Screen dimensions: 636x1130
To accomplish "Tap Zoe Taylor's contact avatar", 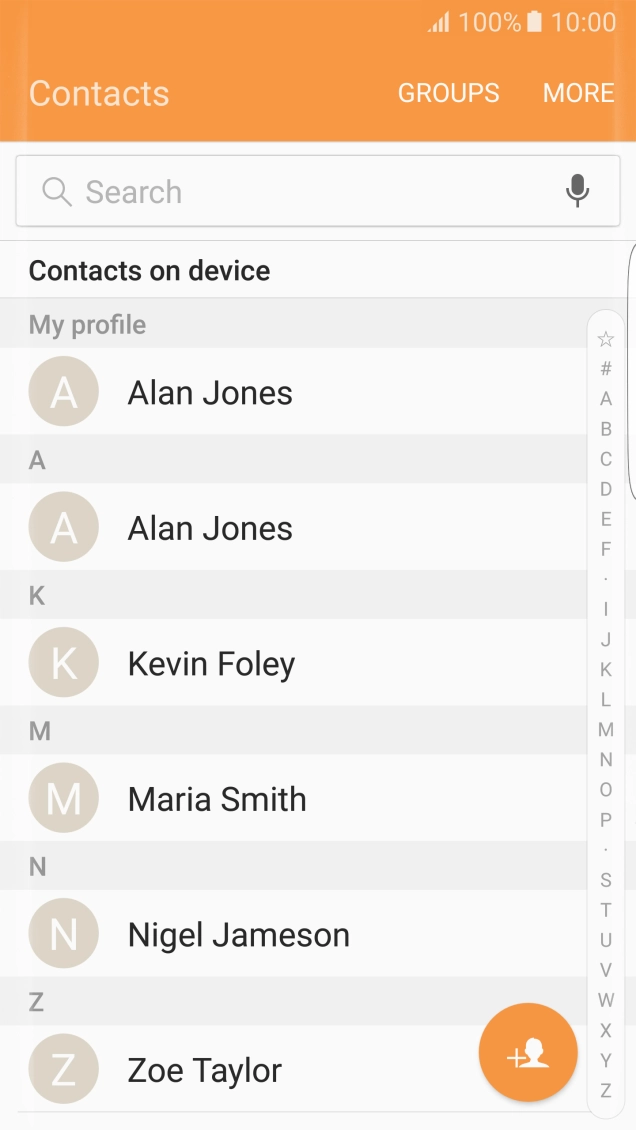I will (63, 1069).
